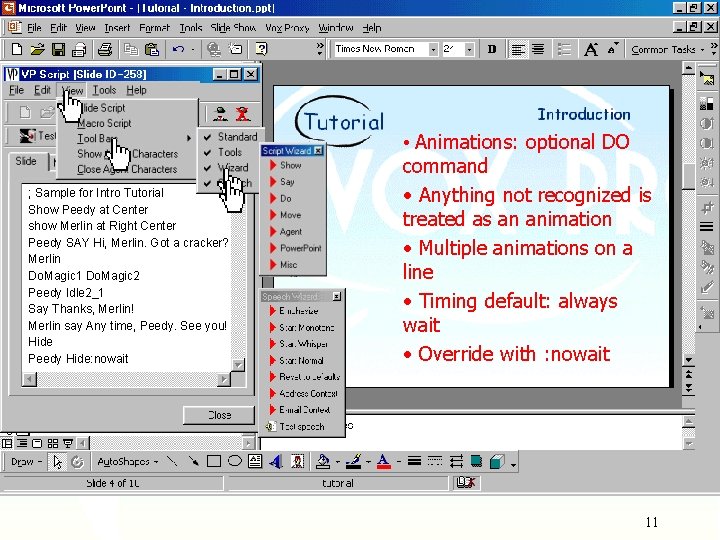Click the Insert Hyperlink globe icon
Screen dimensions: 720x540
click(214, 49)
